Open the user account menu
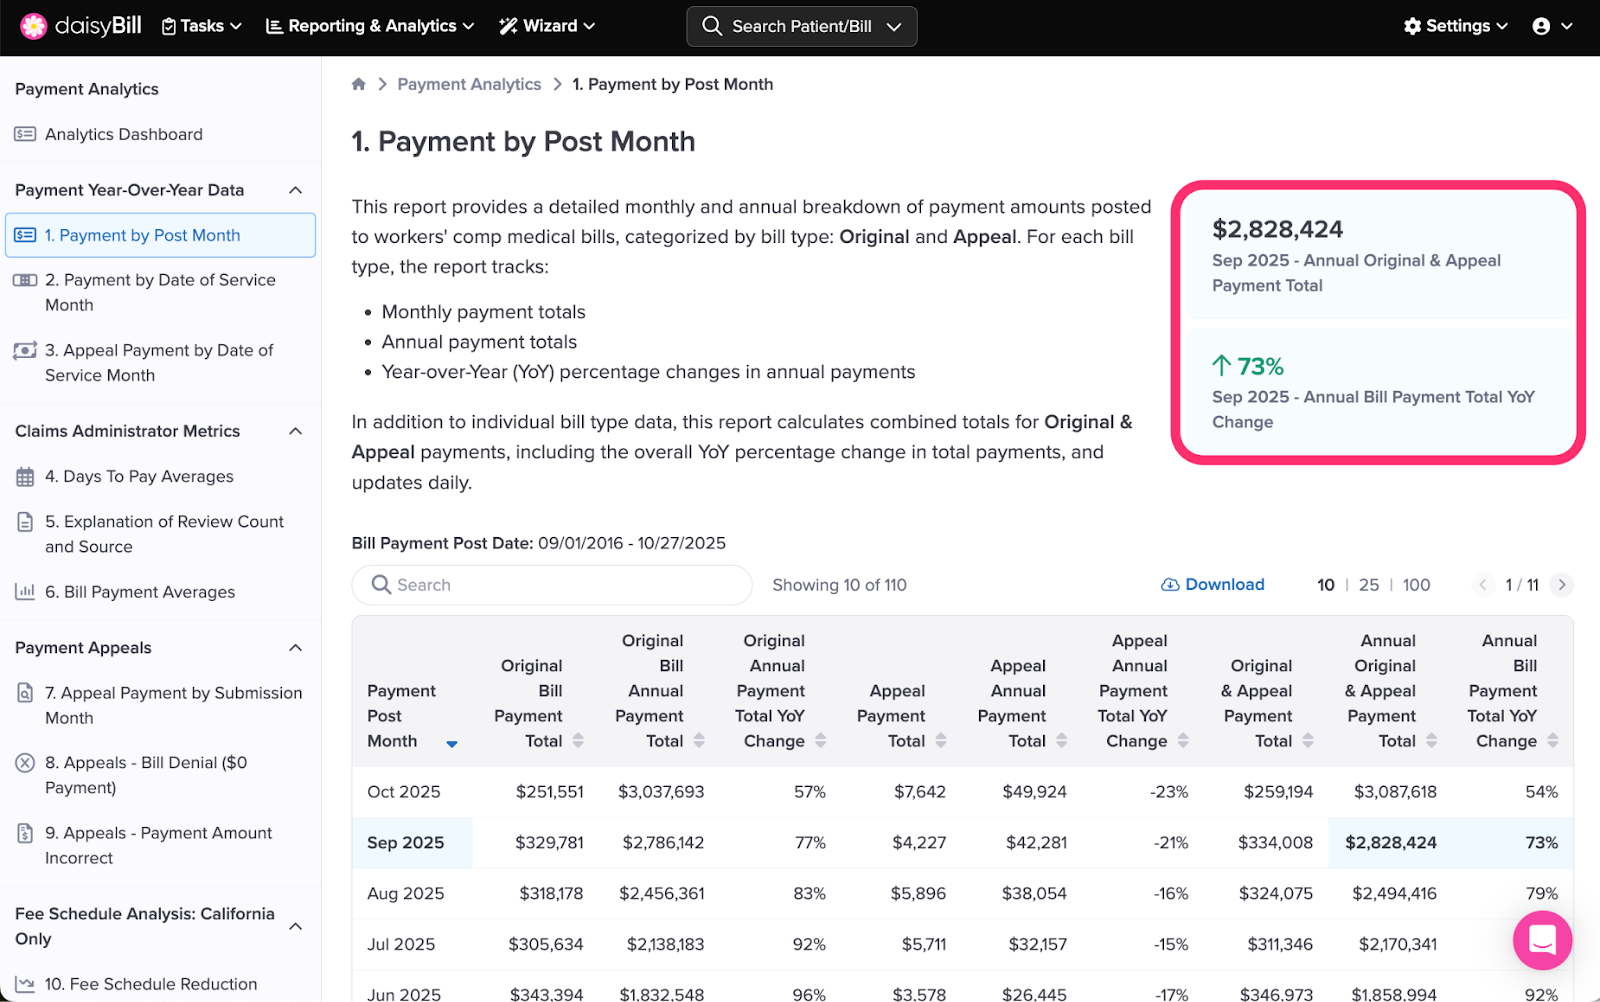This screenshot has width=1600, height=1002. (x=1552, y=26)
